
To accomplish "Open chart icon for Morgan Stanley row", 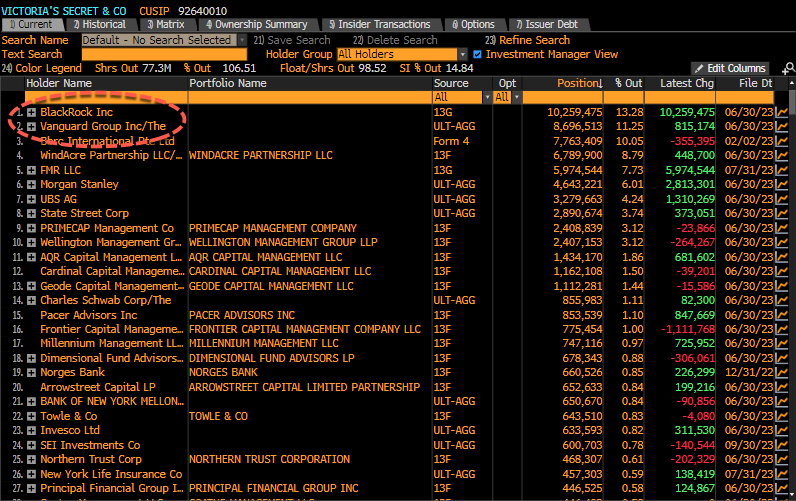I will tap(781, 184).
